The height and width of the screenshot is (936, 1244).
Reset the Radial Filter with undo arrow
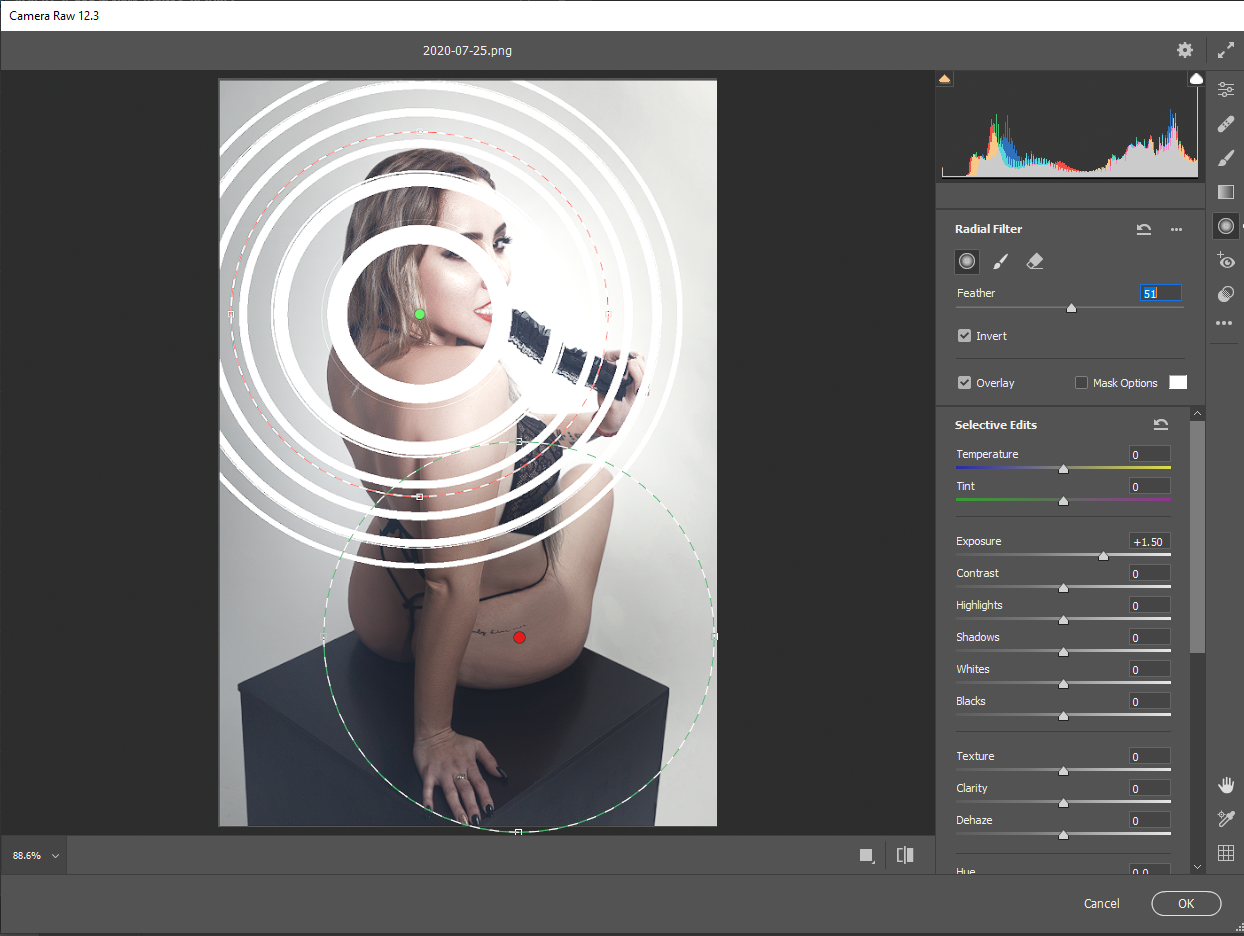(x=1144, y=229)
